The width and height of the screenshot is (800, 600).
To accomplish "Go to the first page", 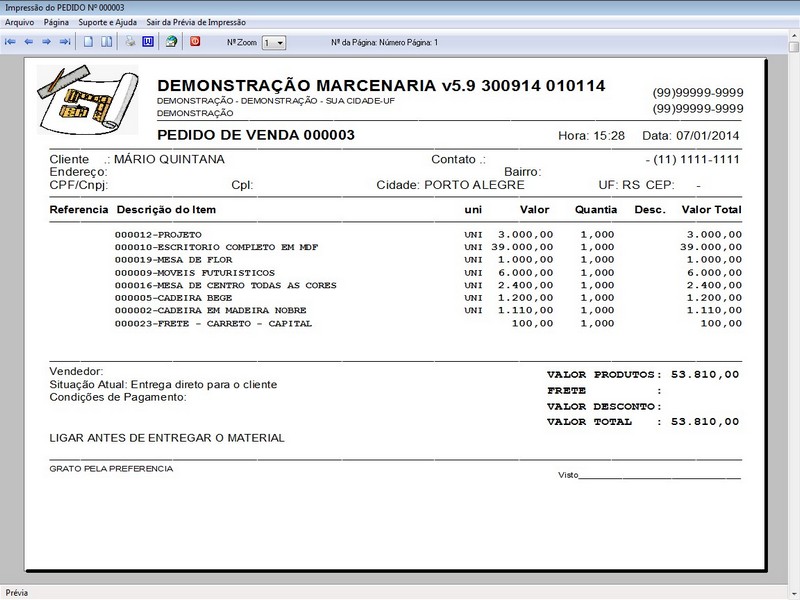I will click(x=10, y=41).
